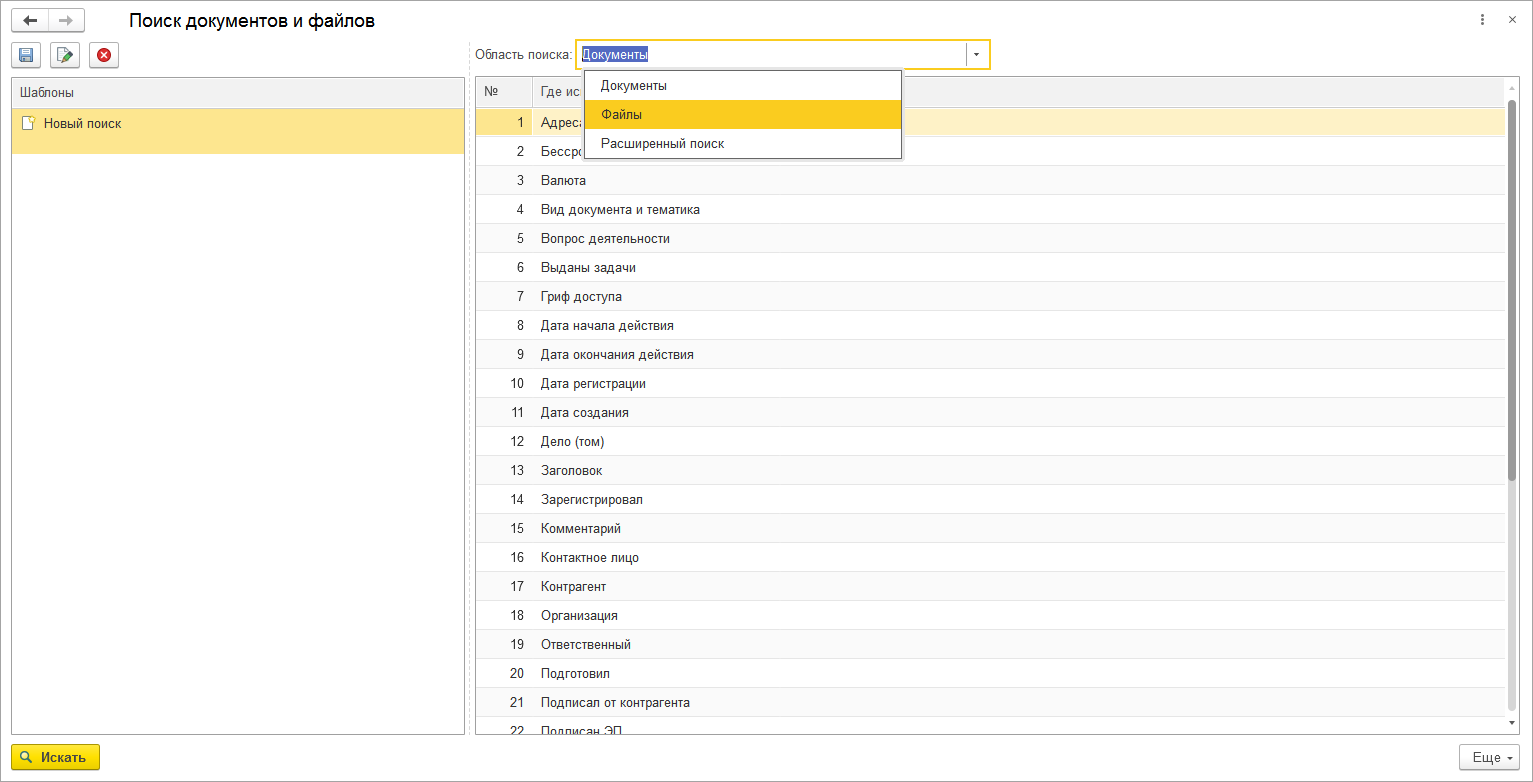The width and height of the screenshot is (1533, 782).
Task: Open the Еще menu button
Action: coord(1489,757)
